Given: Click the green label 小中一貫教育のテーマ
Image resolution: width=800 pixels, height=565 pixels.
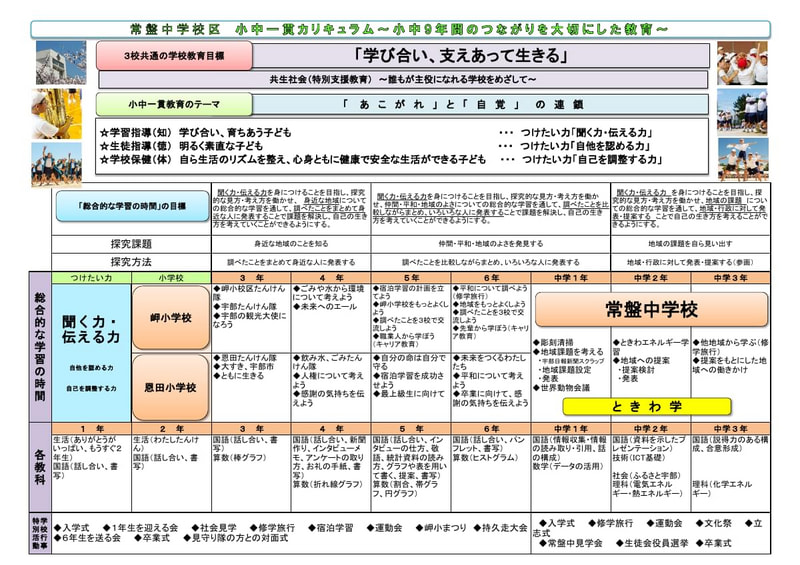Looking at the screenshot, I should pos(174,105).
